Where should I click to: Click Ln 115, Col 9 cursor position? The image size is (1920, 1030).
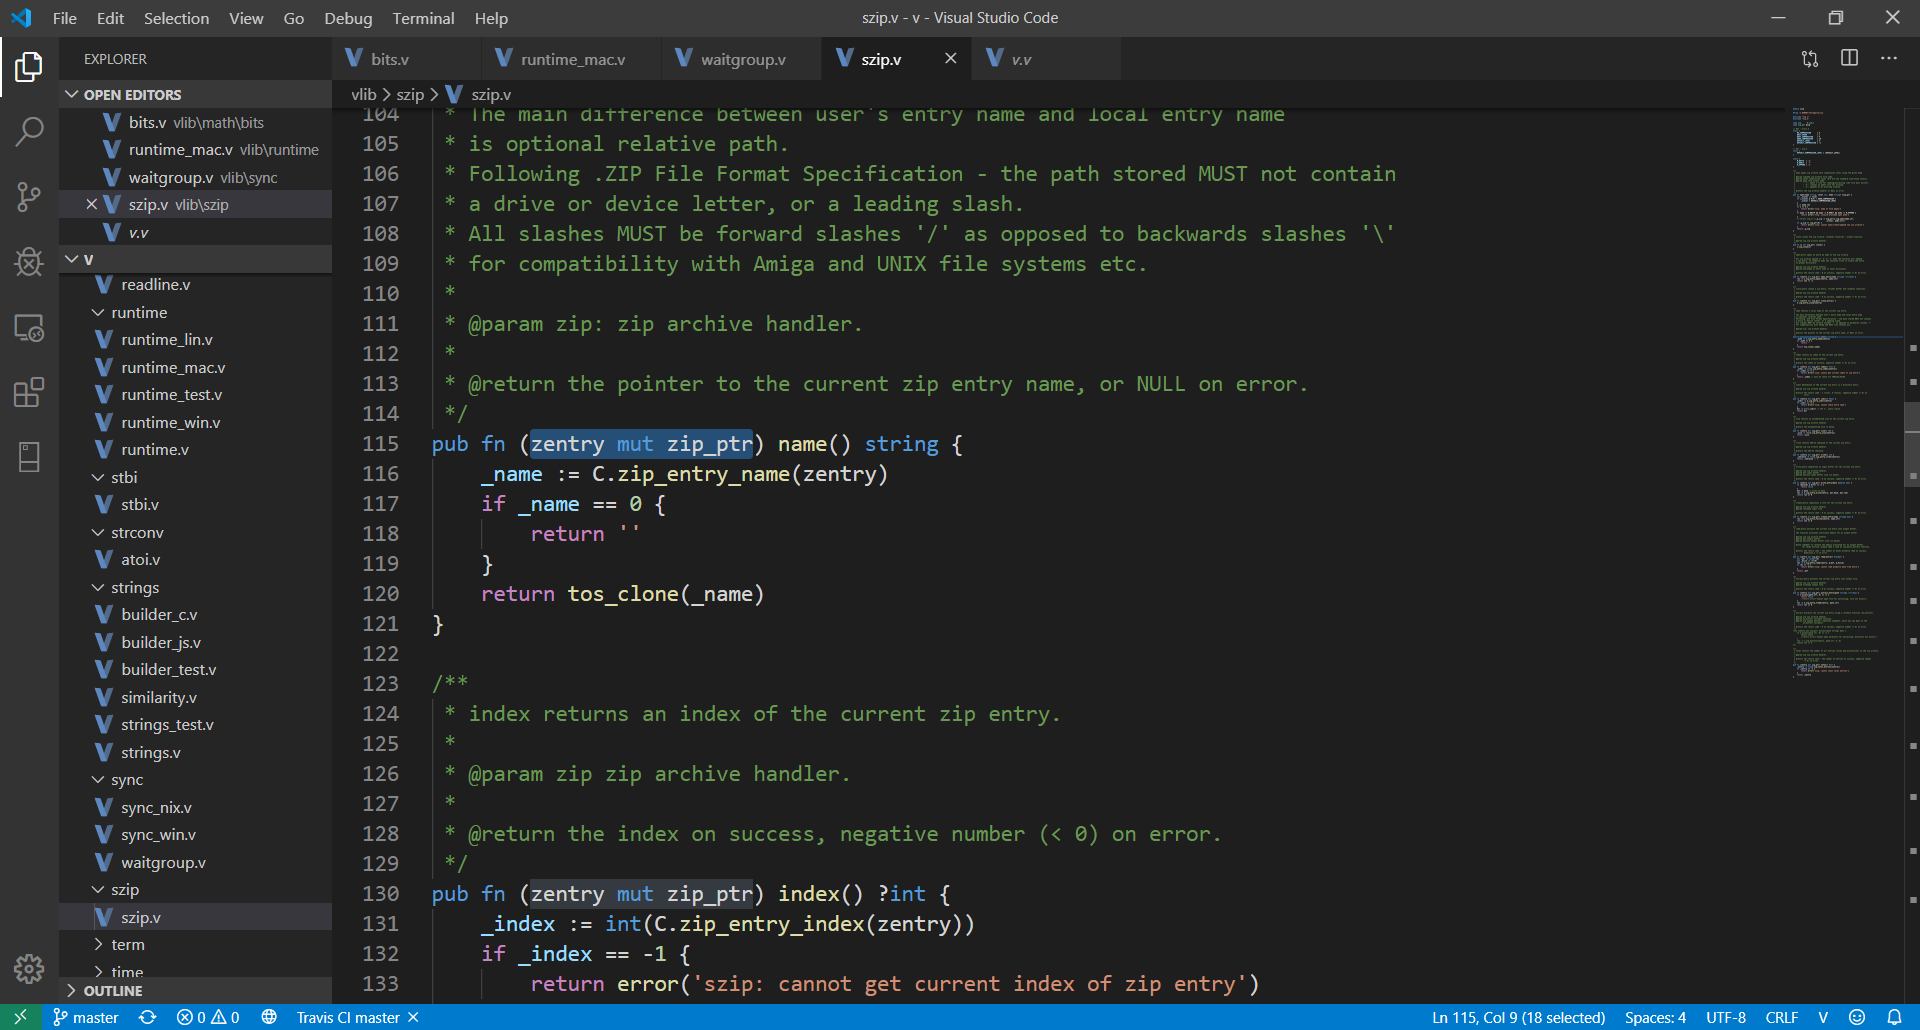[x=1518, y=1017]
